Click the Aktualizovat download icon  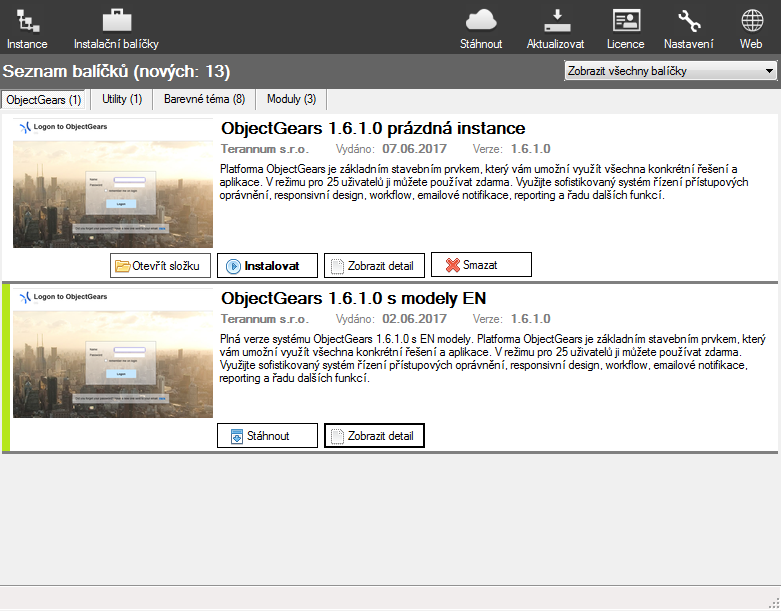pyautogui.click(x=557, y=20)
